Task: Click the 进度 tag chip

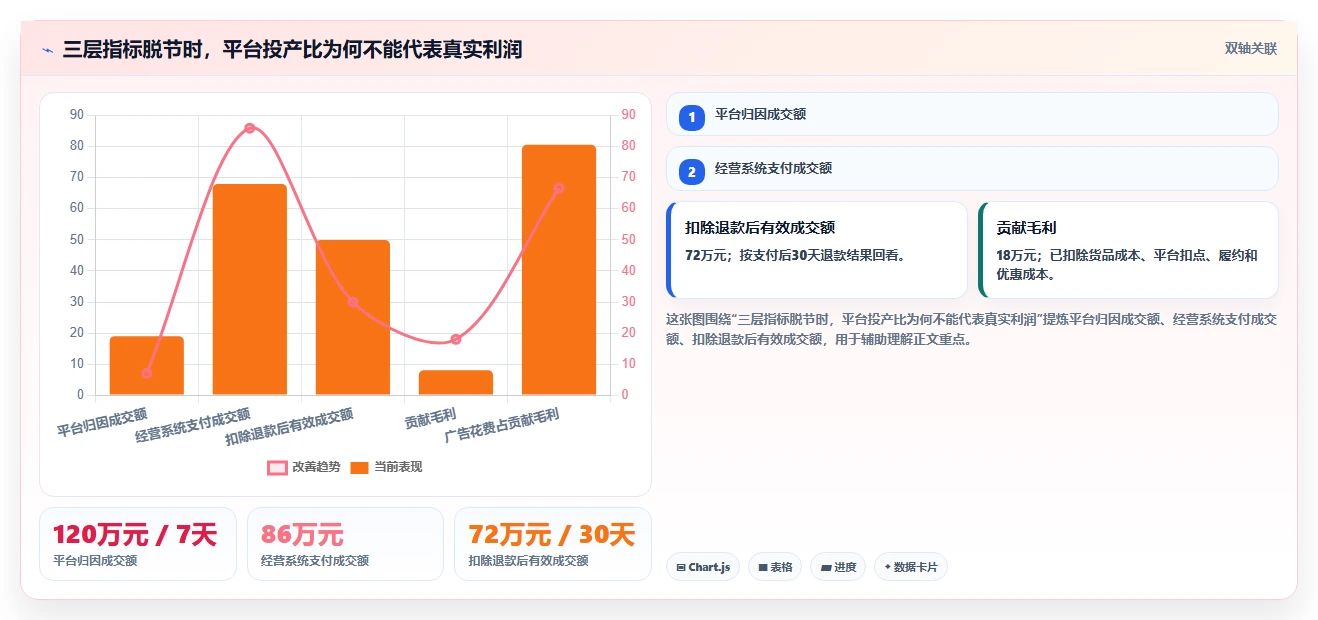Action: 838,567
